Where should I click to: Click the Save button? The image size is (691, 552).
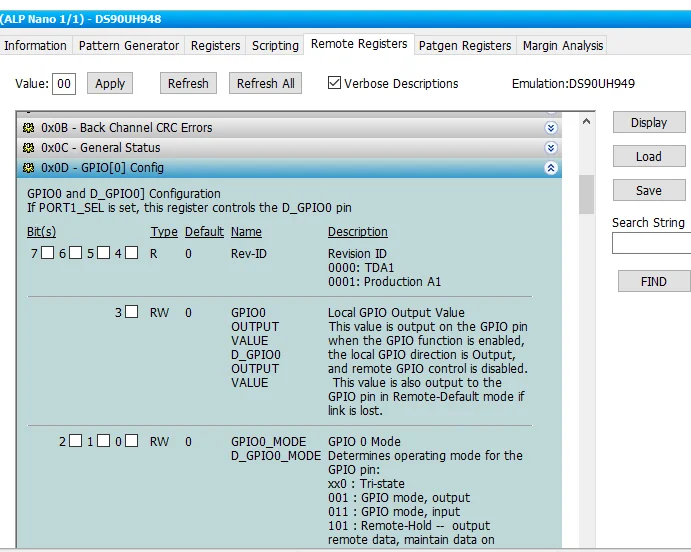click(x=649, y=190)
